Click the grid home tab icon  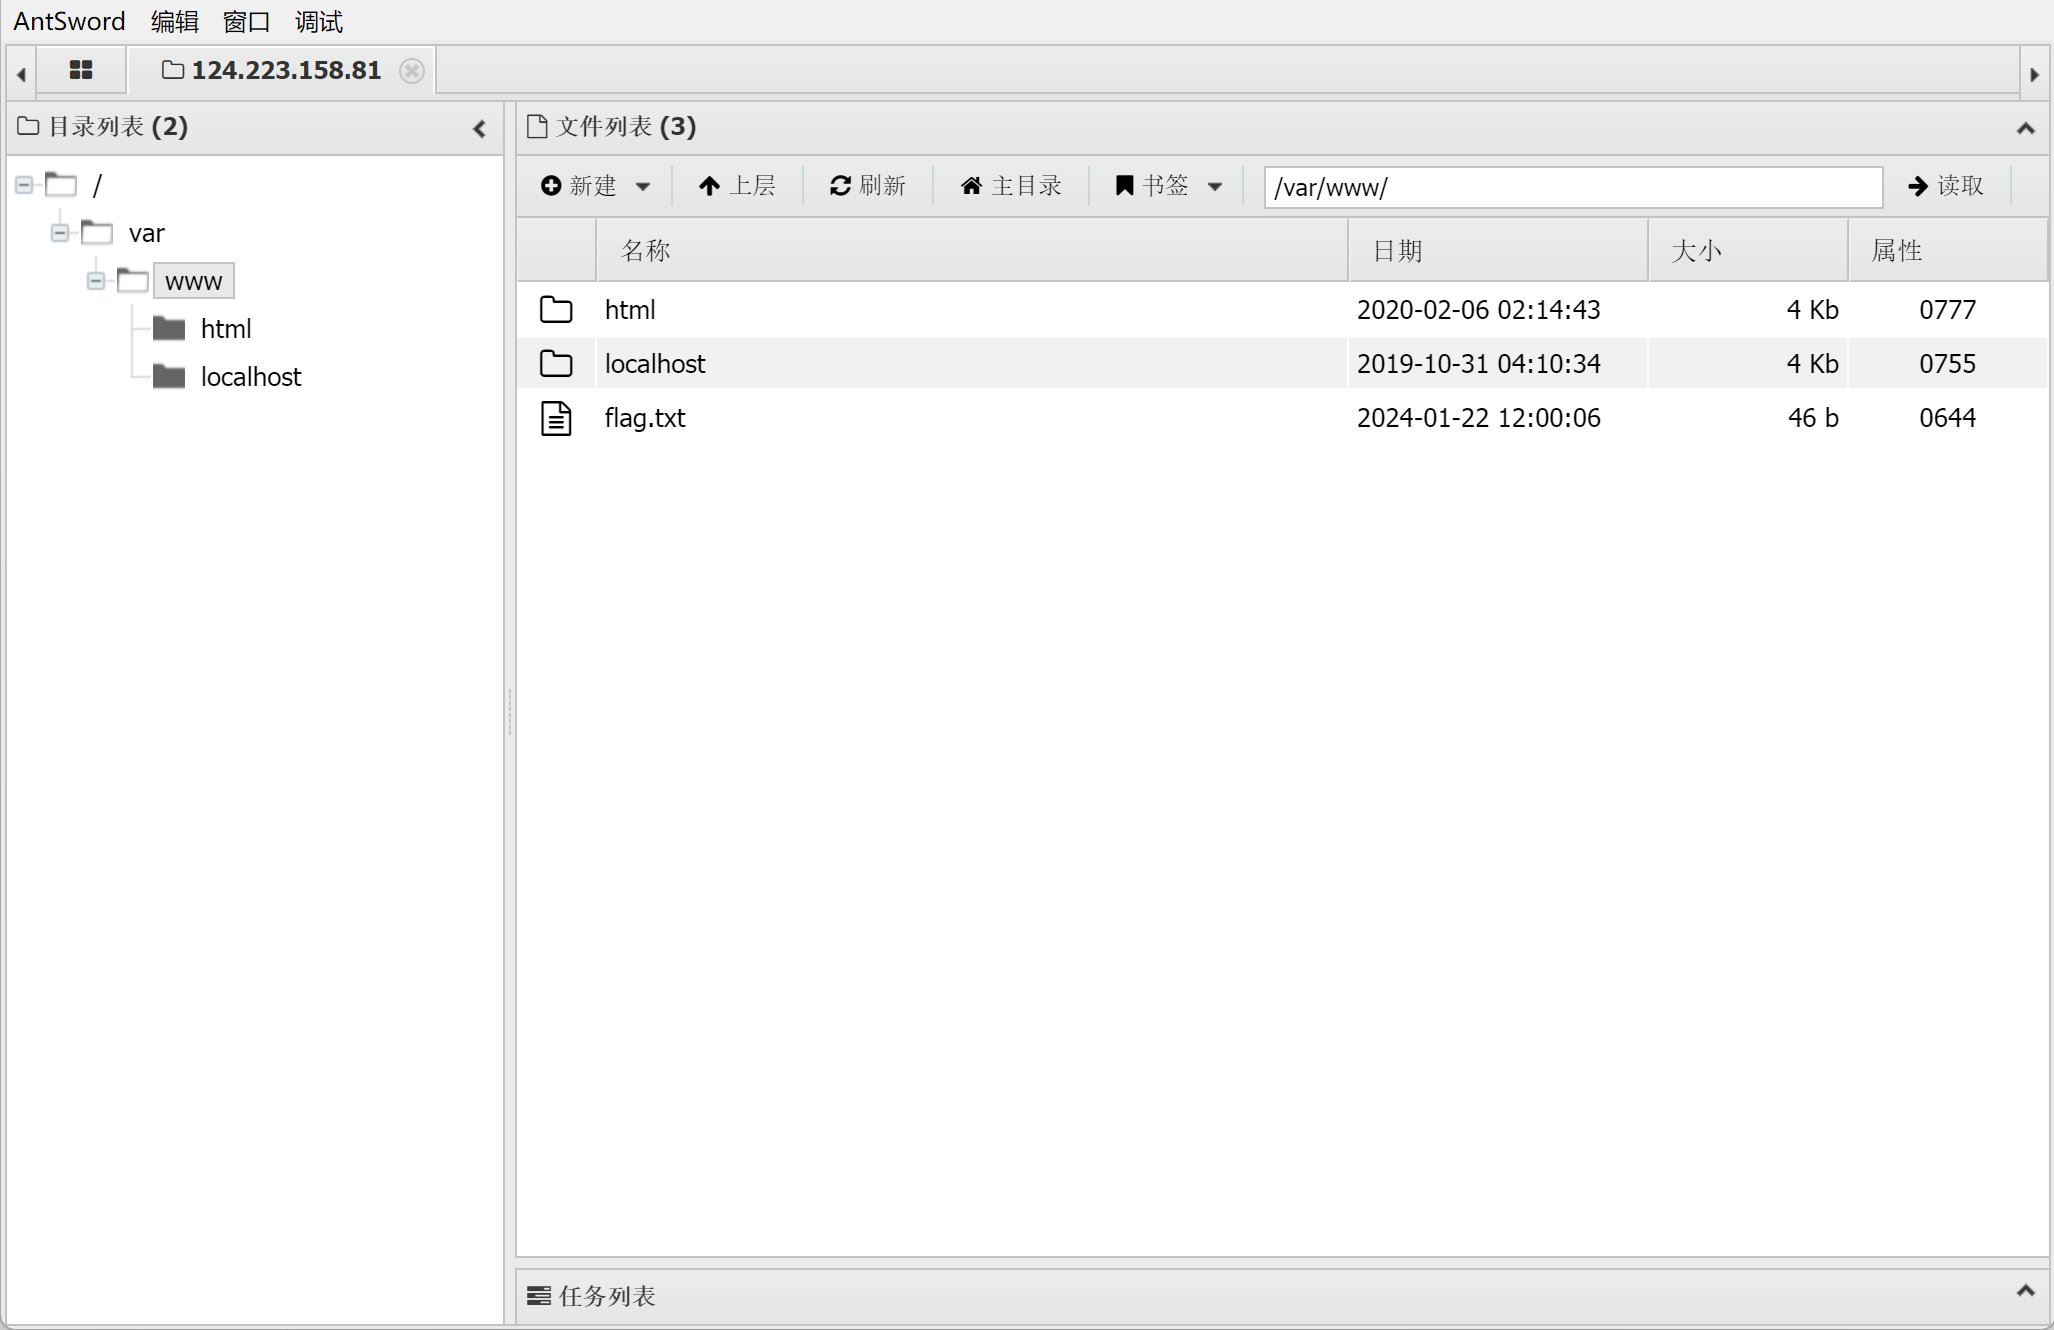point(81,70)
